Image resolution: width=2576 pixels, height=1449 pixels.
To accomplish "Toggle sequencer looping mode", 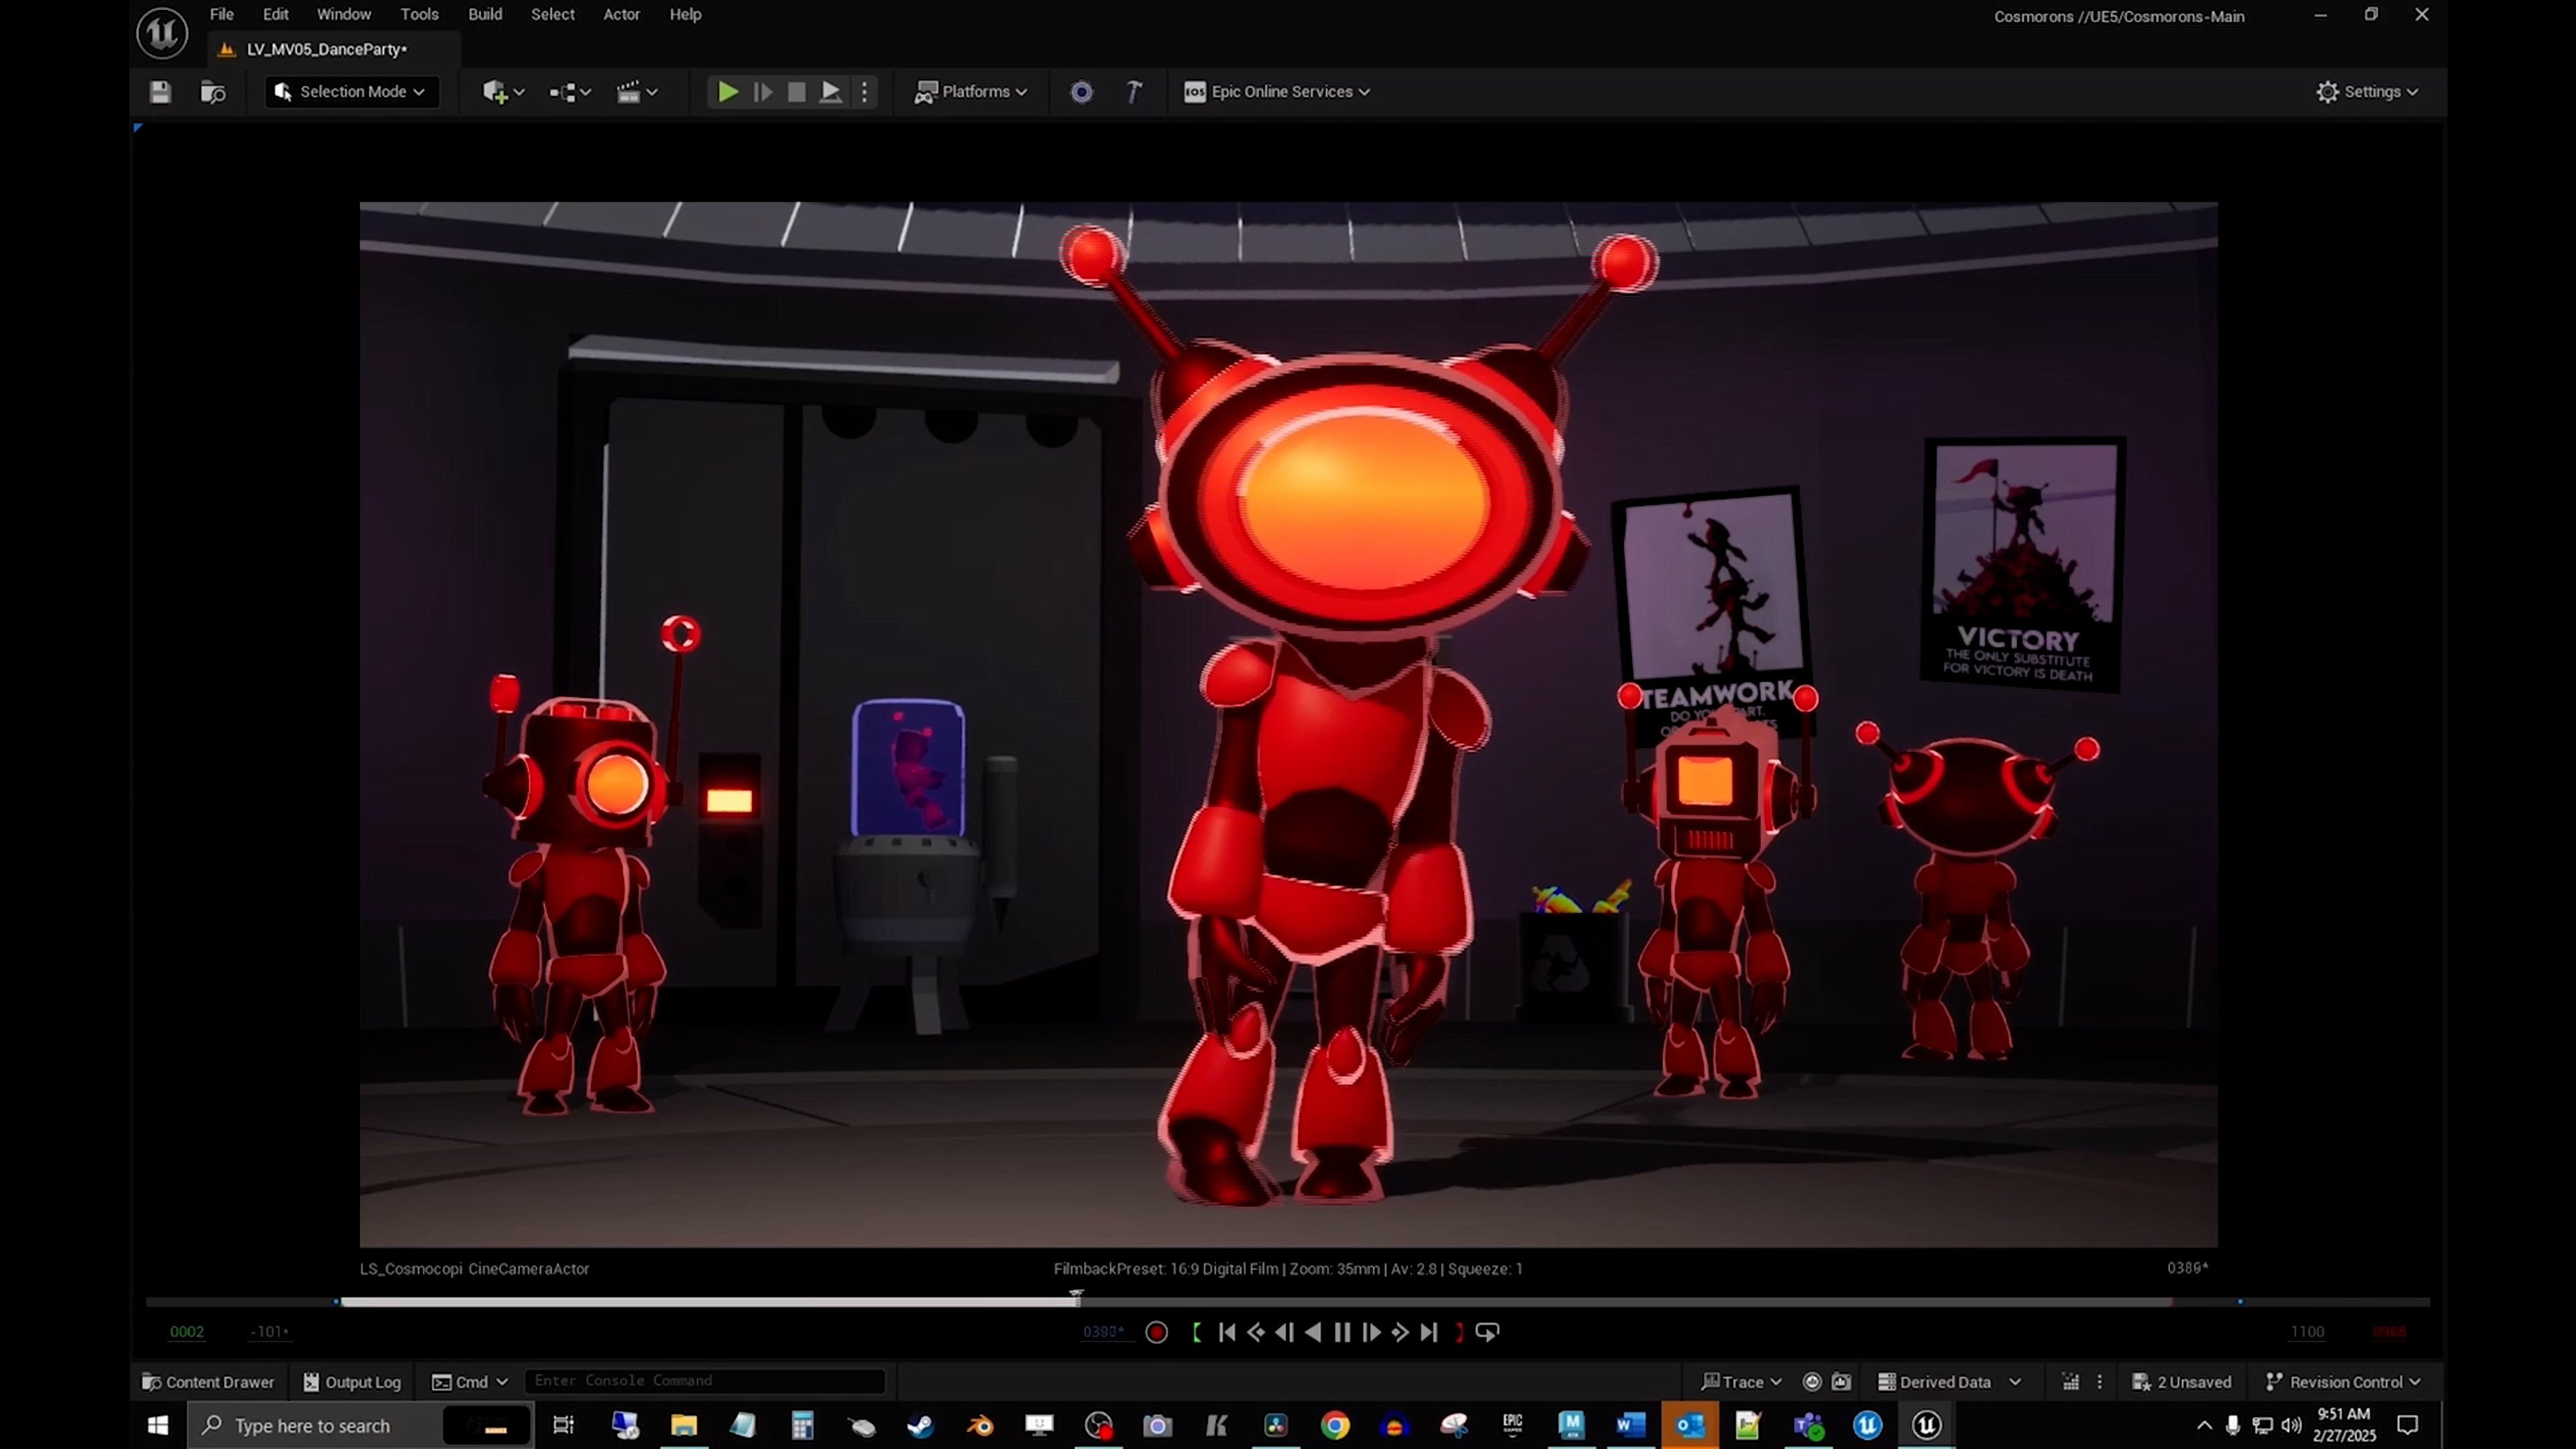I will (1487, 1332).
